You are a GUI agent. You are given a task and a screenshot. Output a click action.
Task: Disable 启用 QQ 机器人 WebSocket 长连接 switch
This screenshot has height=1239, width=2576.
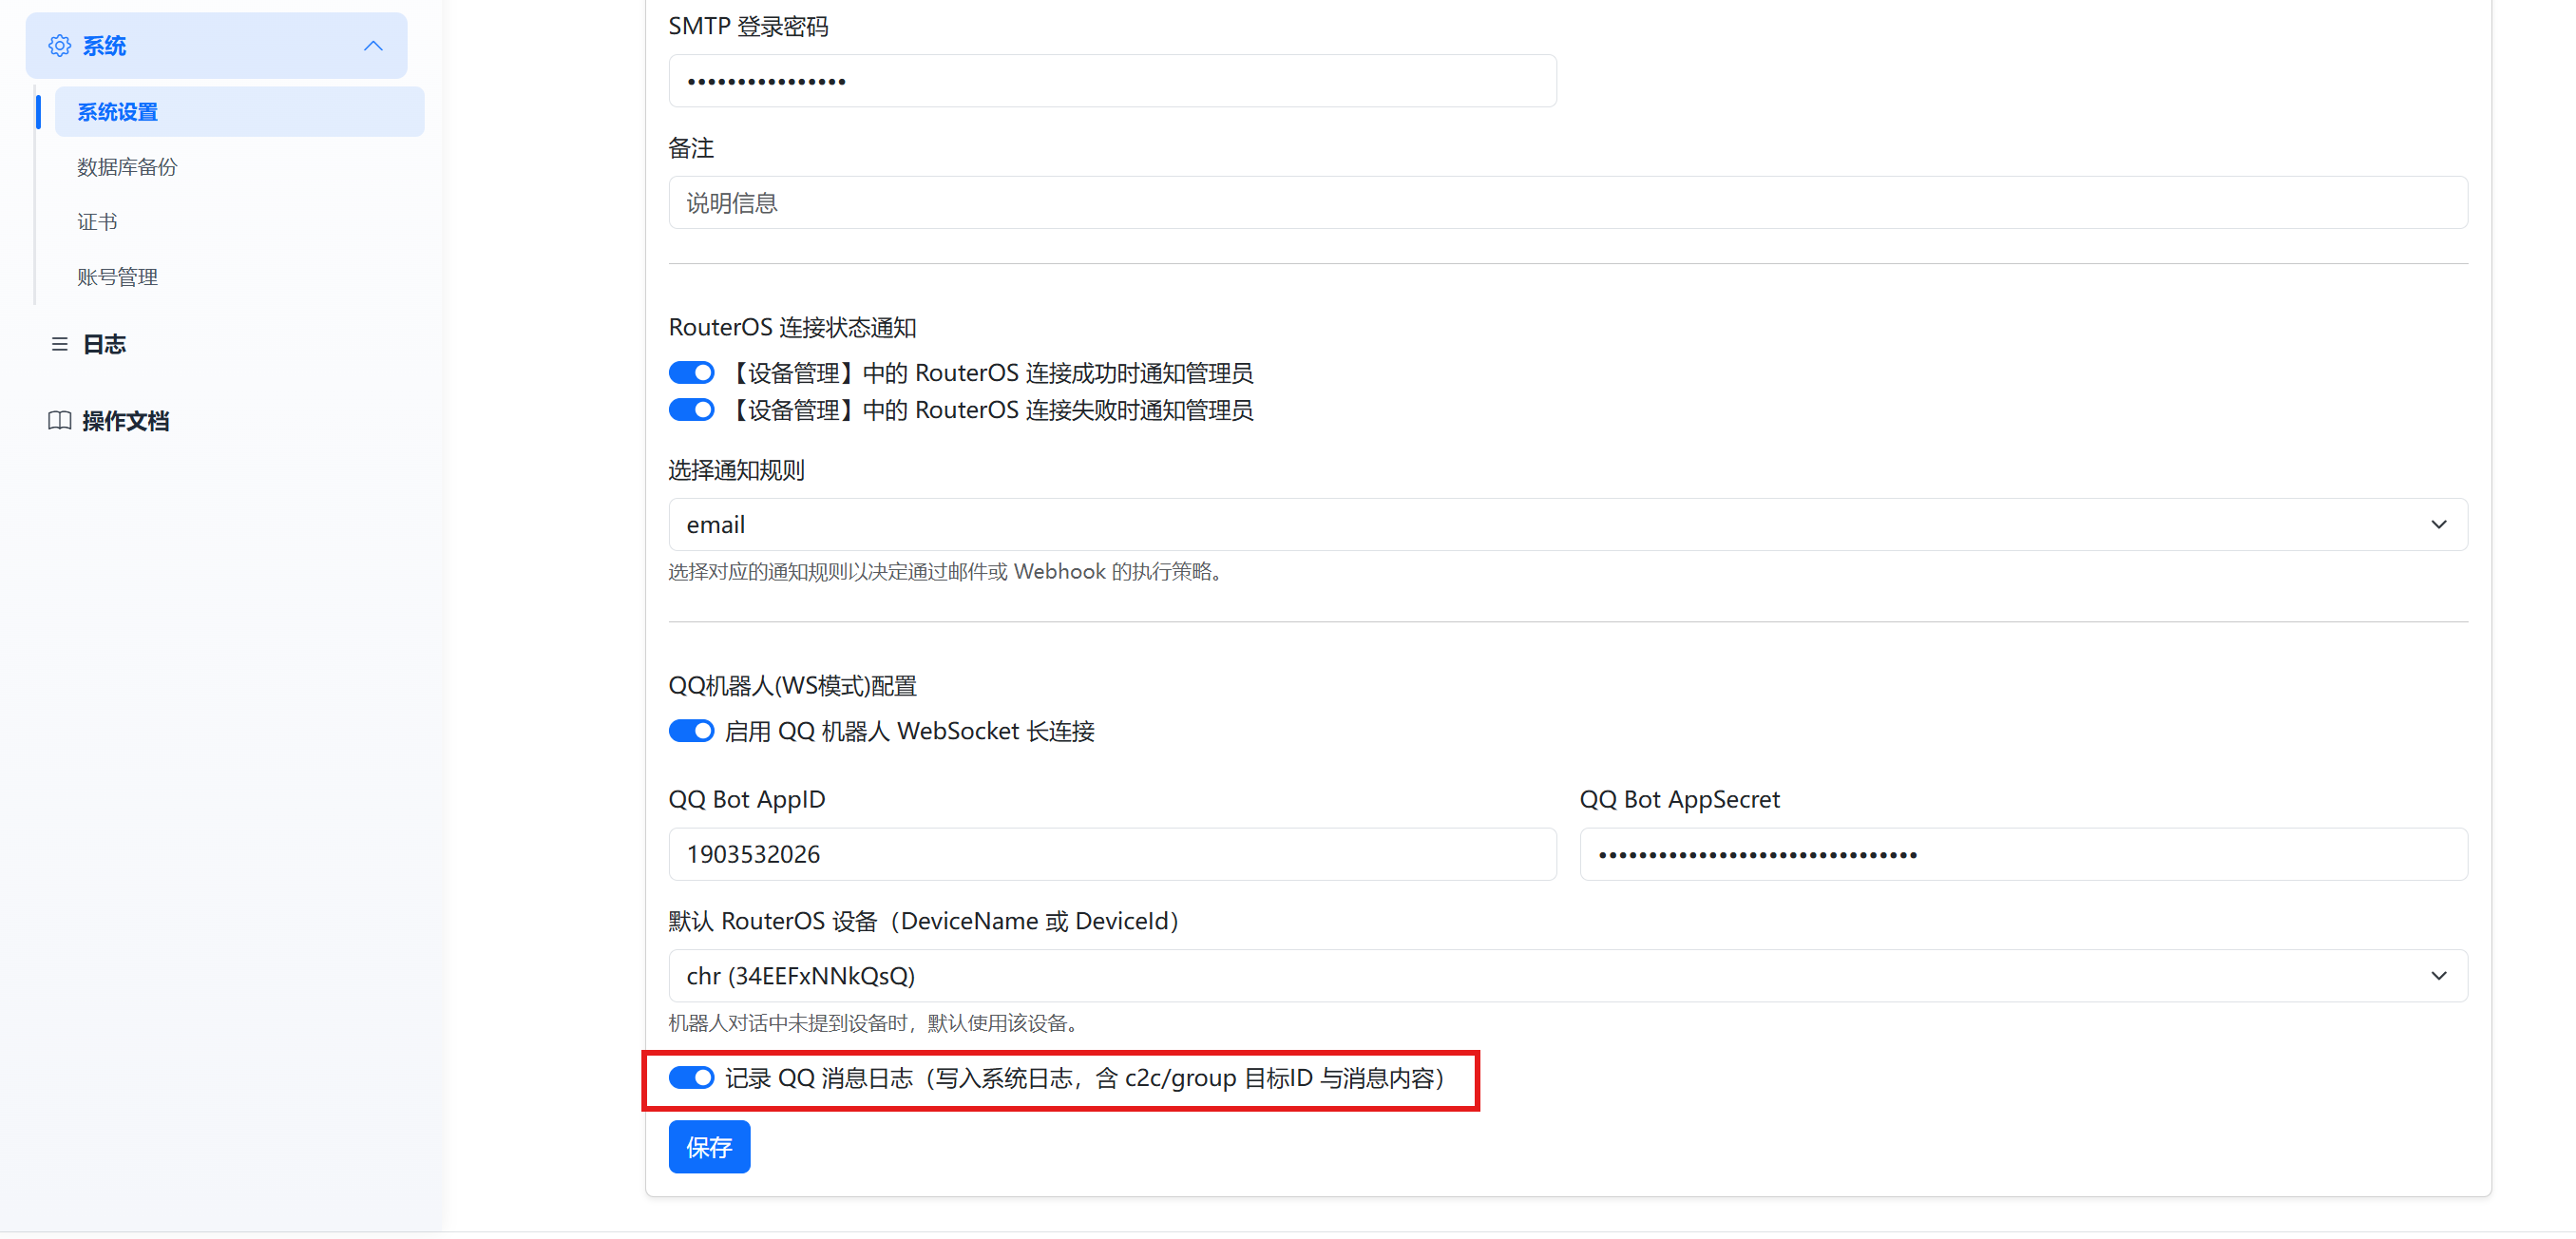691,731
